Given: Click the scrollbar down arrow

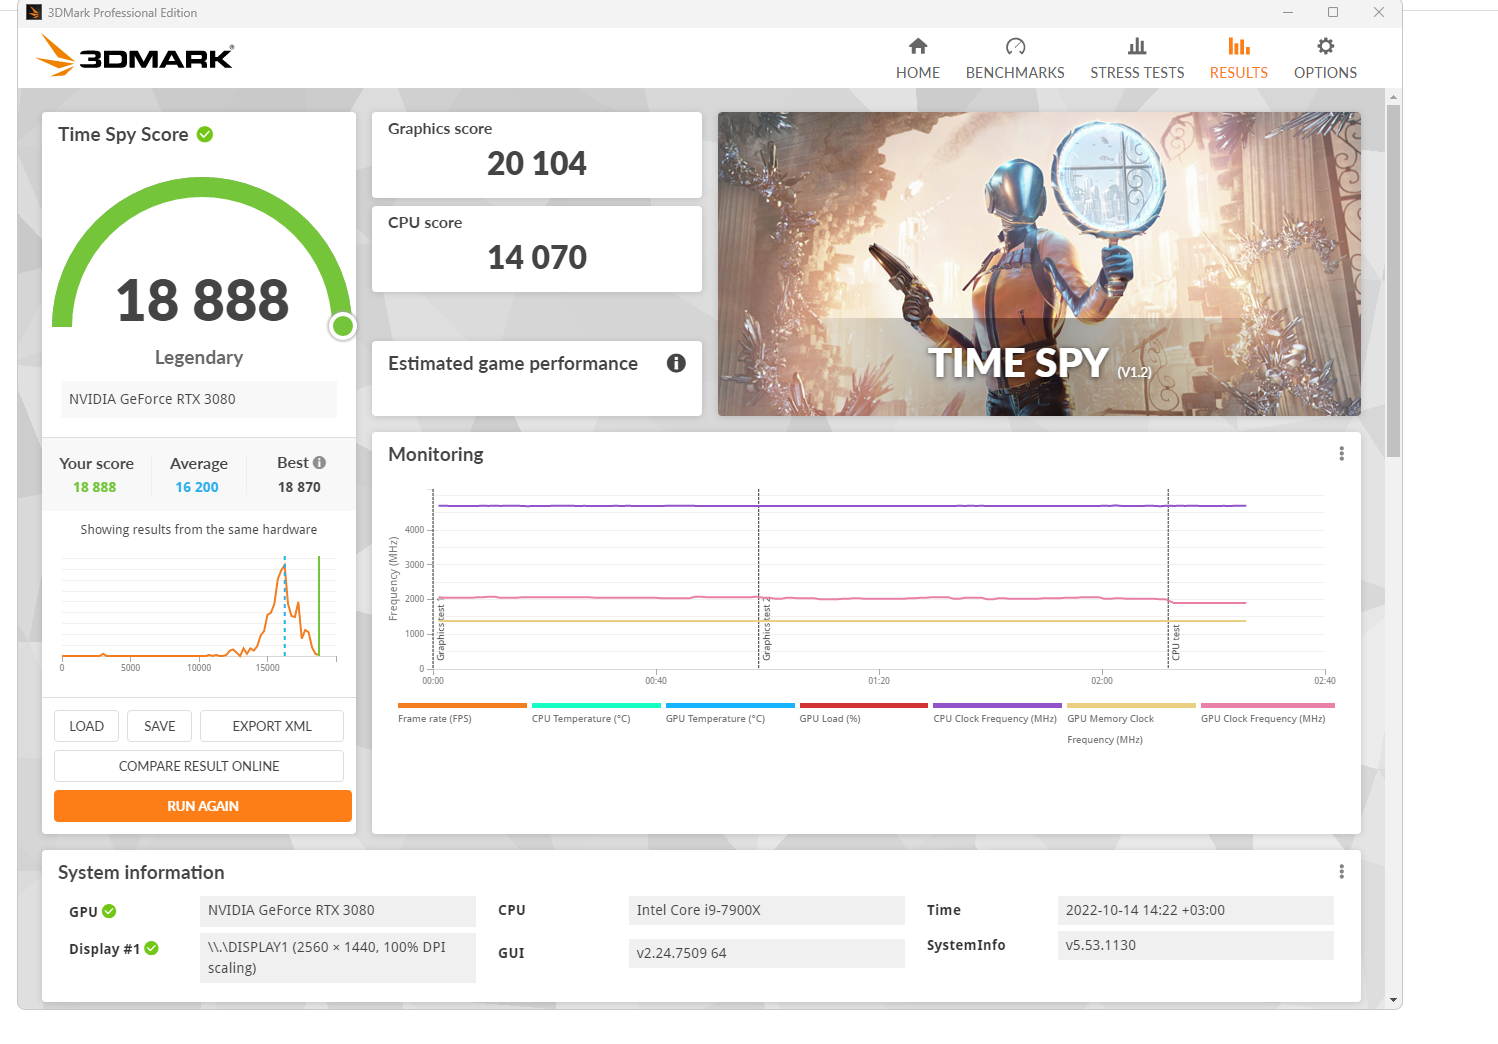Looking at the screenshot, I should [x=1393, y=999].
